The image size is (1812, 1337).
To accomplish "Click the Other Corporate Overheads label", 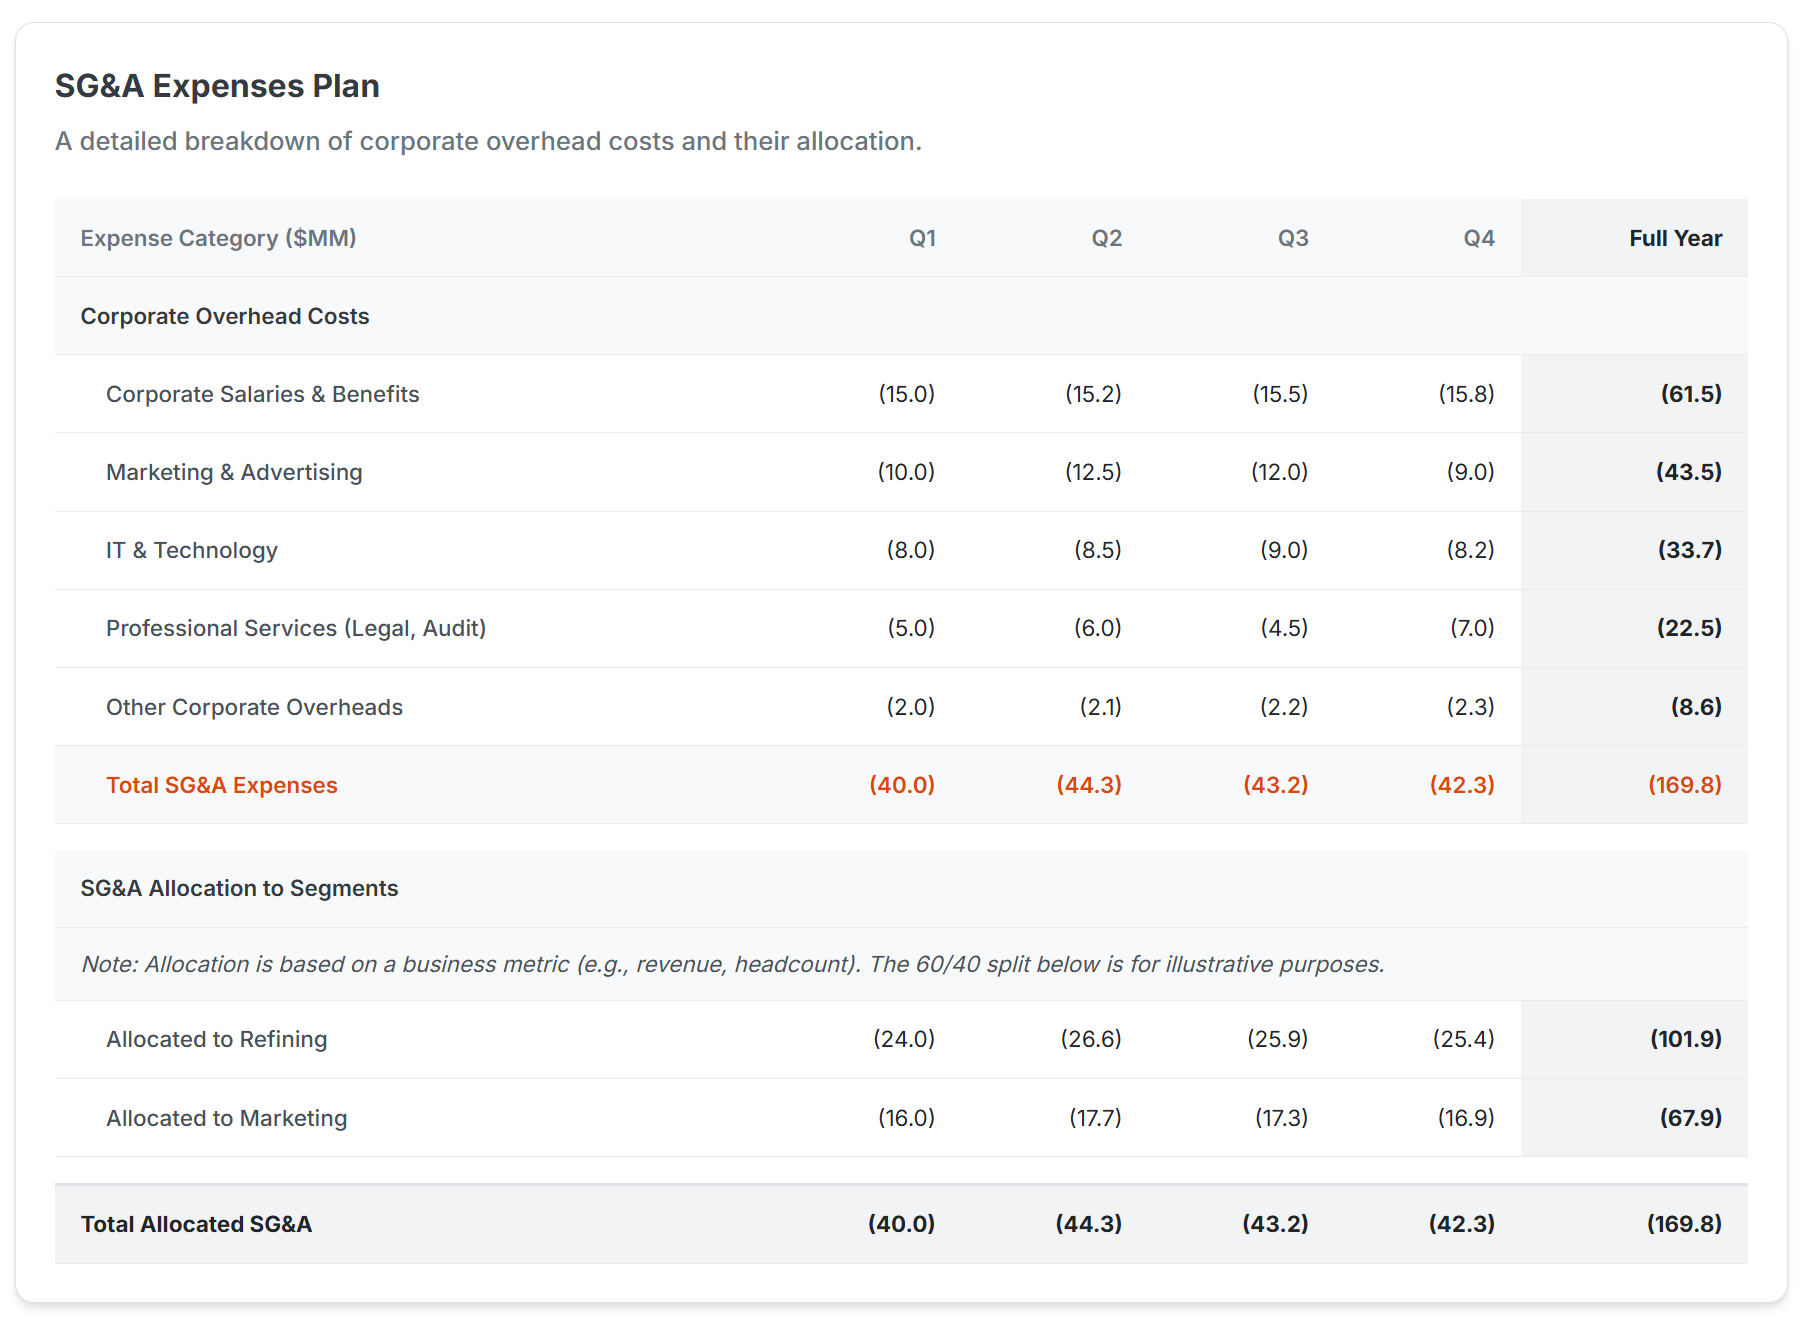I will pyautogui.click(x=254, y=707).
